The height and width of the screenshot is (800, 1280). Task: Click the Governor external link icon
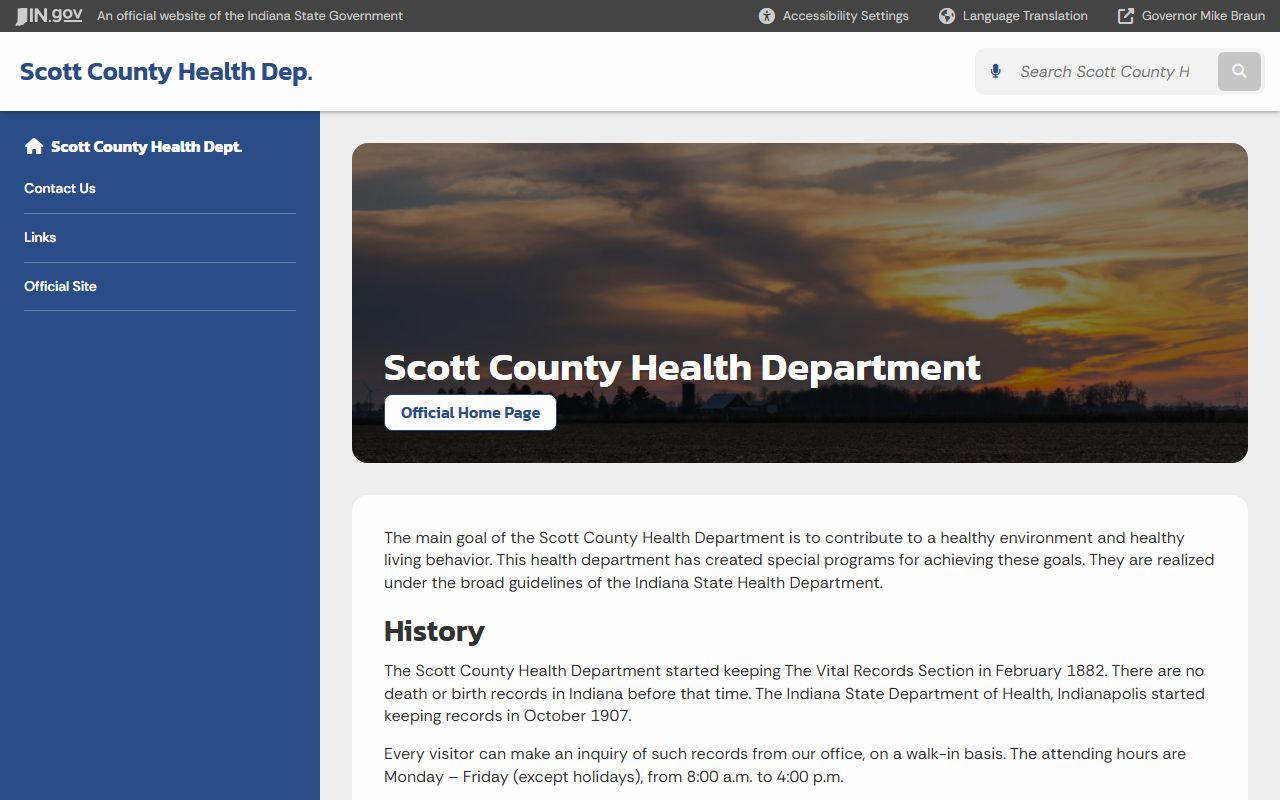(1126, 16)
